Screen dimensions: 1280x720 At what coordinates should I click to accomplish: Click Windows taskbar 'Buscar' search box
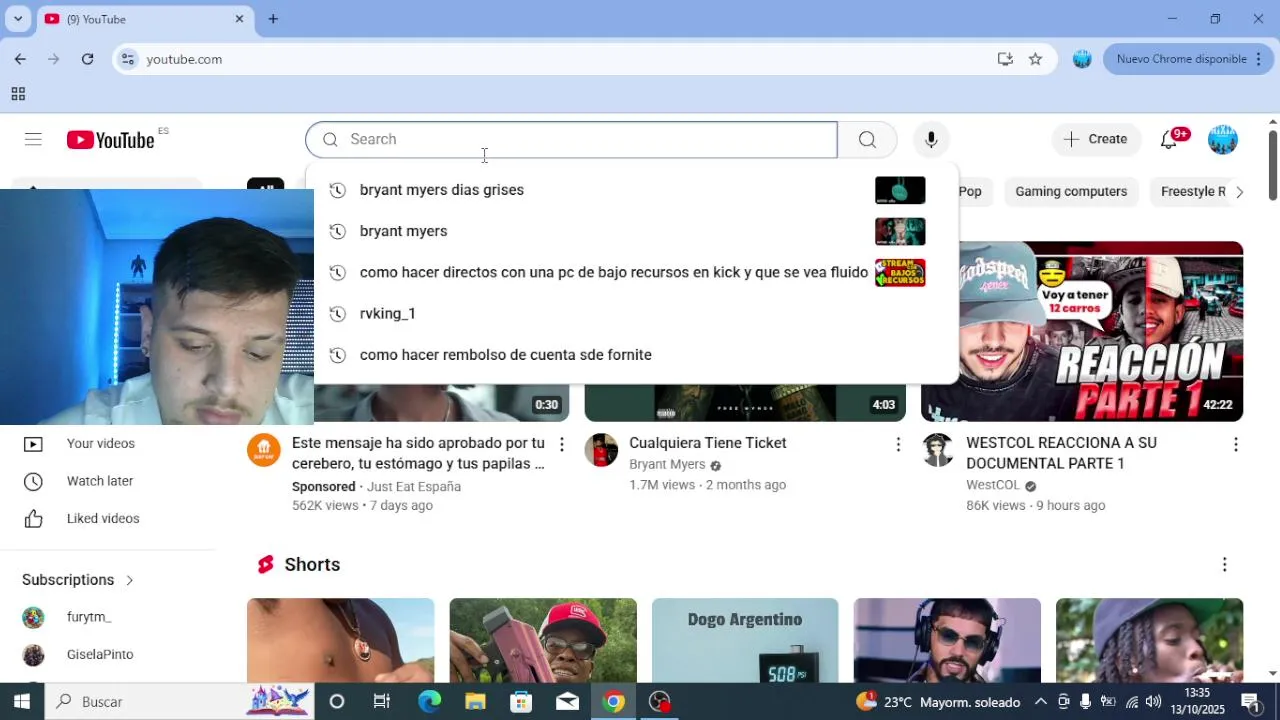[180, 702]
